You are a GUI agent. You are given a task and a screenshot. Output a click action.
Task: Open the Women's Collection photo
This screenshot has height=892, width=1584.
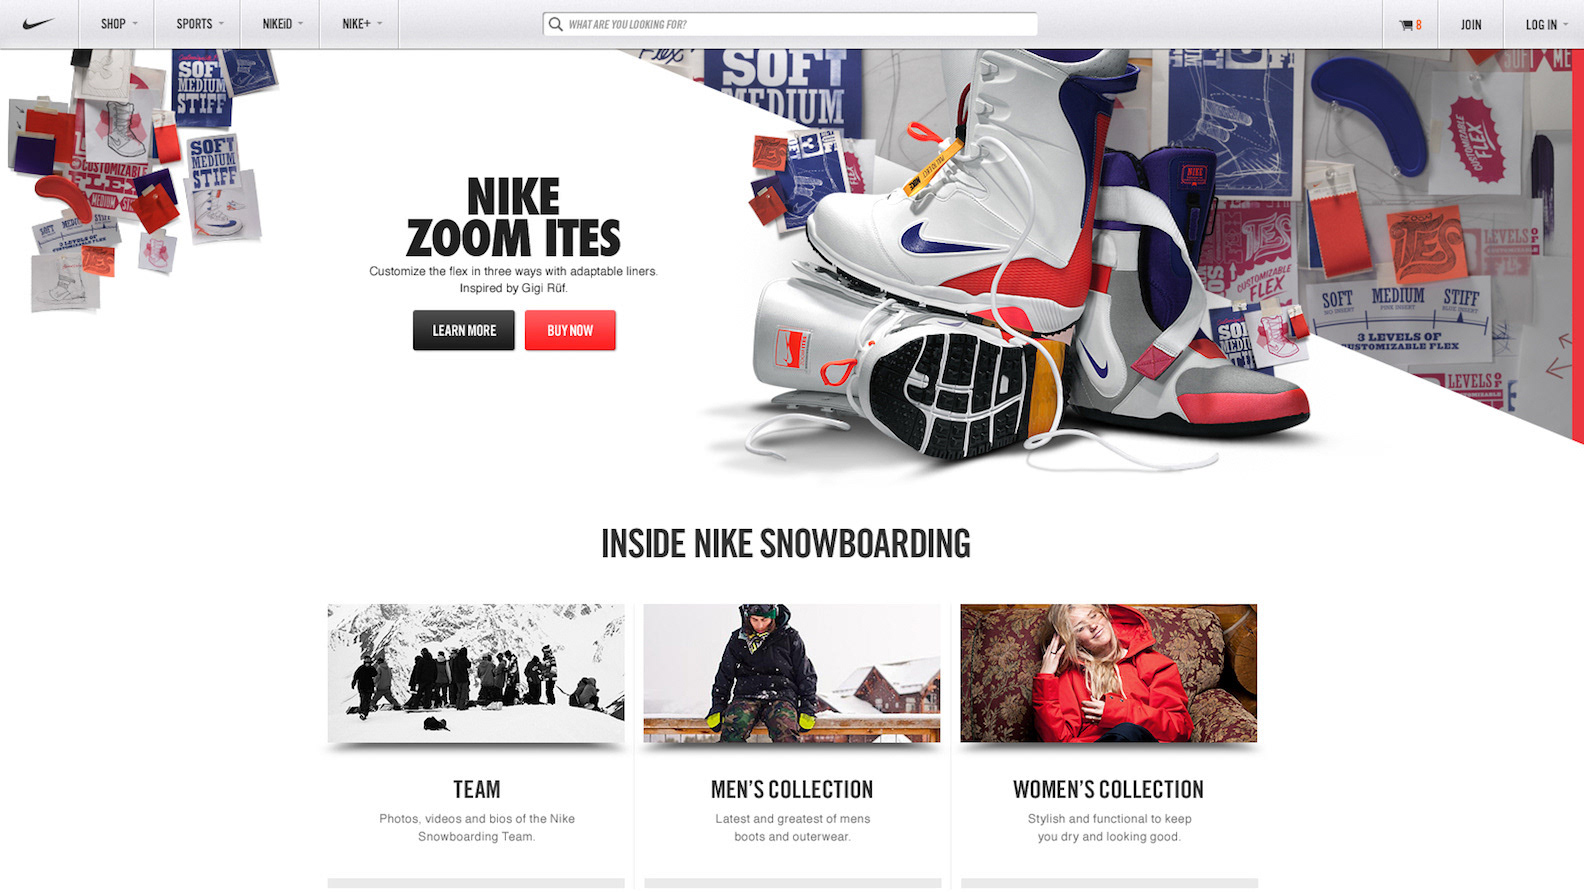(1109, 673)
